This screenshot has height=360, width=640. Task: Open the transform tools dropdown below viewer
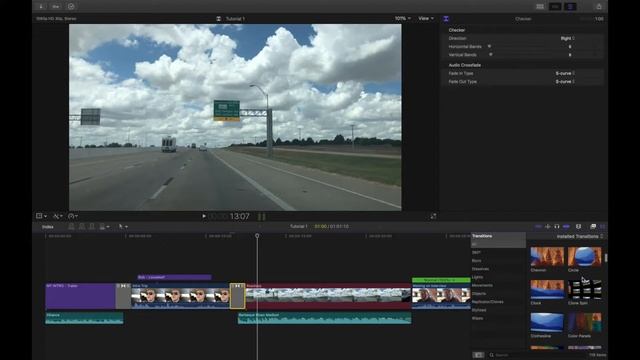pos(41,216)
